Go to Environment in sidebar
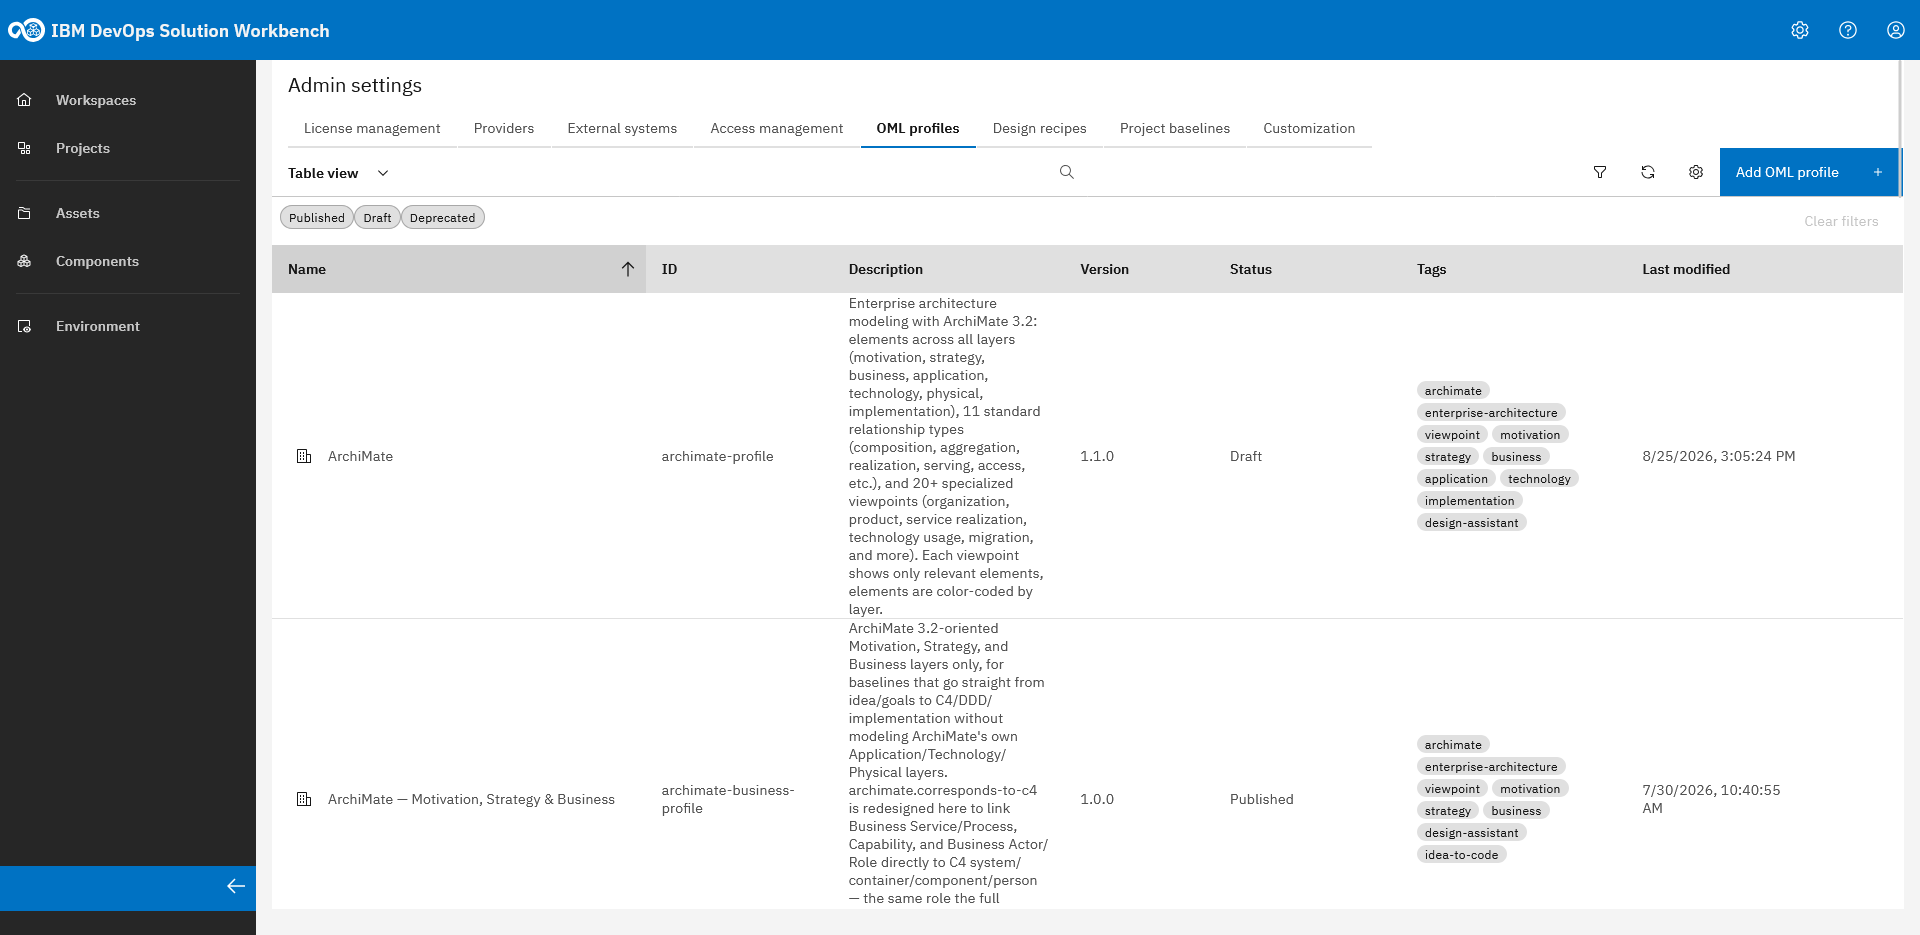 (x=98, y=326)
